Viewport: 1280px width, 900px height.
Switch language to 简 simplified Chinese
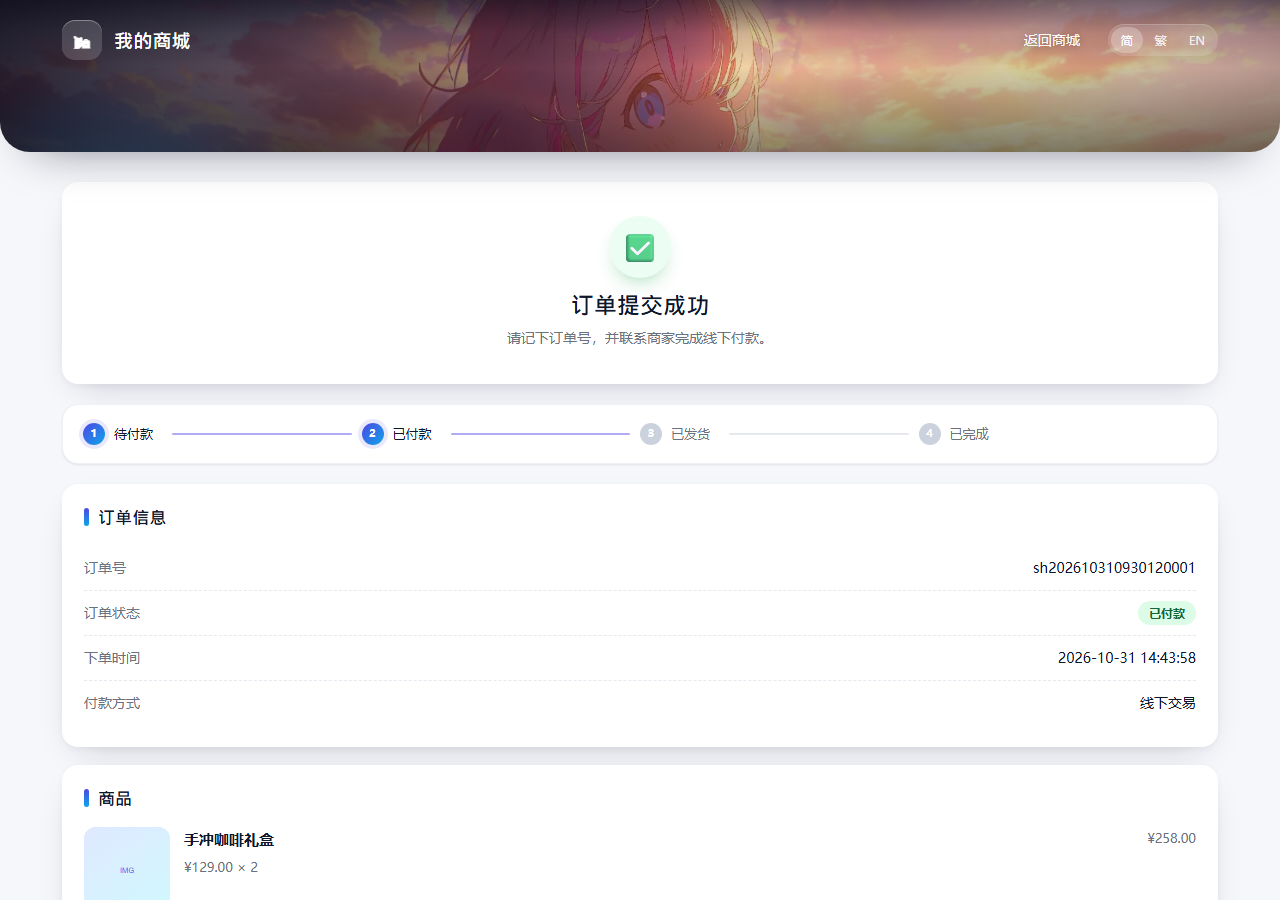point(1127,41)
